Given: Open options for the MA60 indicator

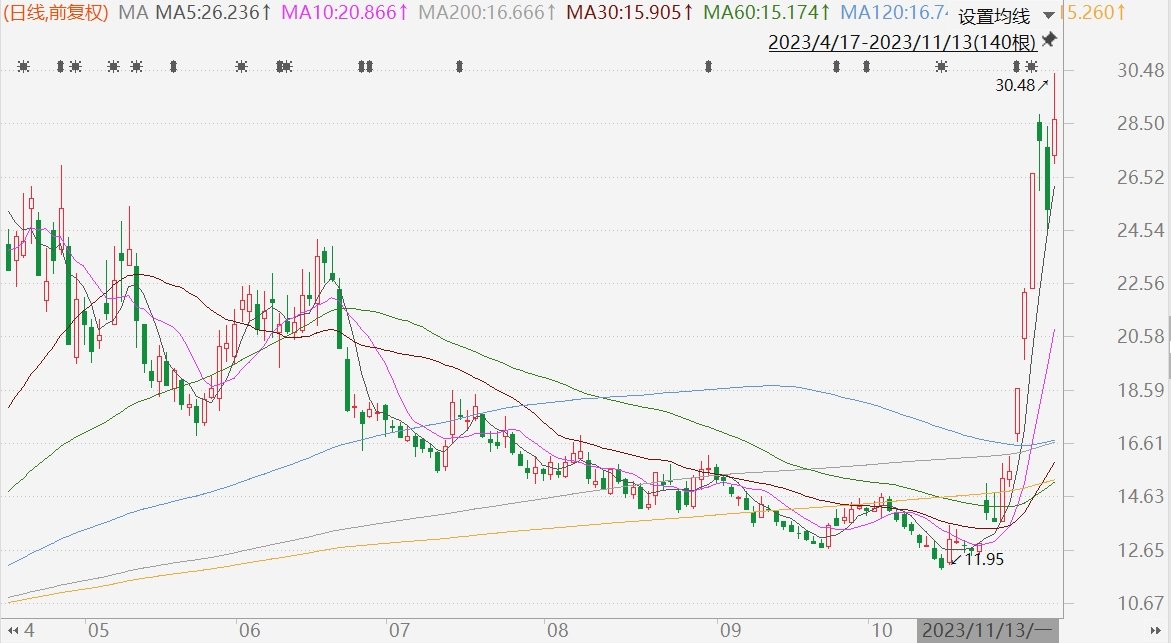Looking at the screenshot, I should click(x=767, y=13).
